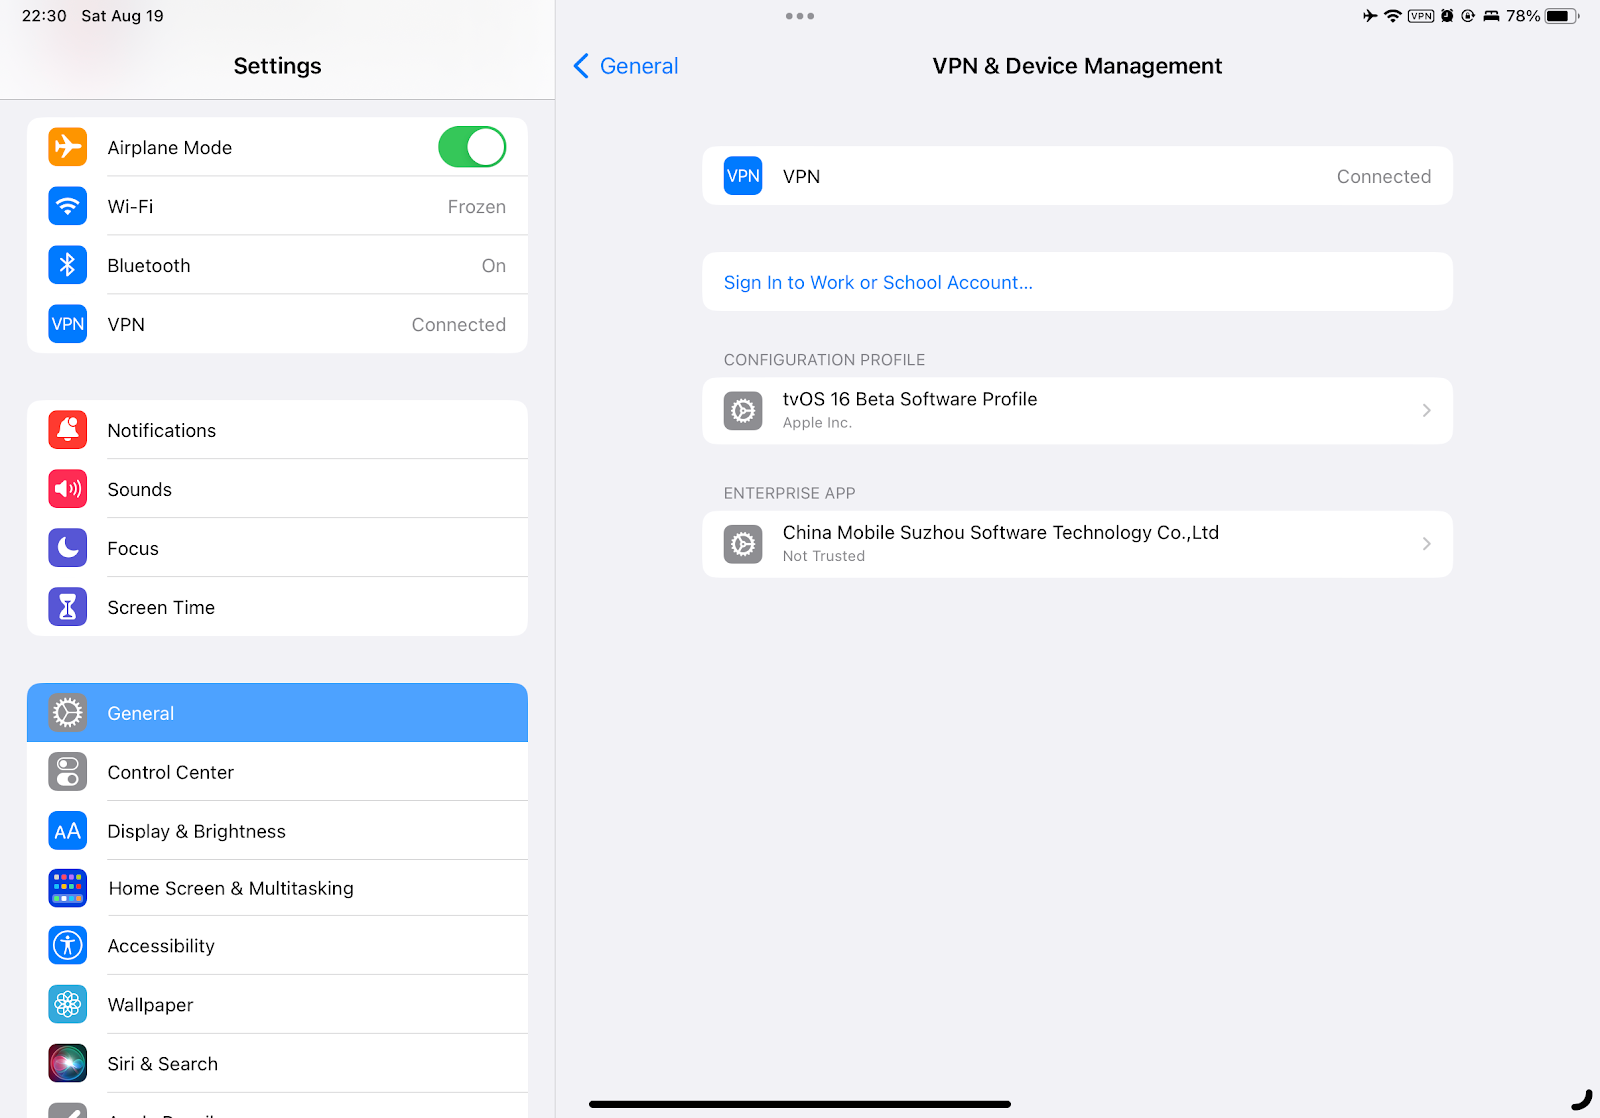
Task: Tap the Display & Brightness AA icon
Action: 68,831
